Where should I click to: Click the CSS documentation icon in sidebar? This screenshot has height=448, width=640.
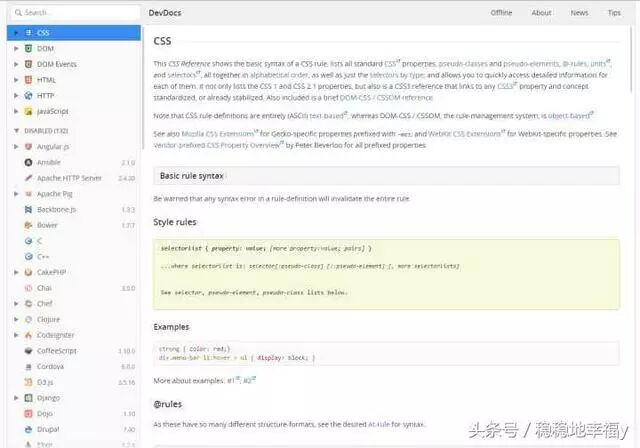coord(28,33)
